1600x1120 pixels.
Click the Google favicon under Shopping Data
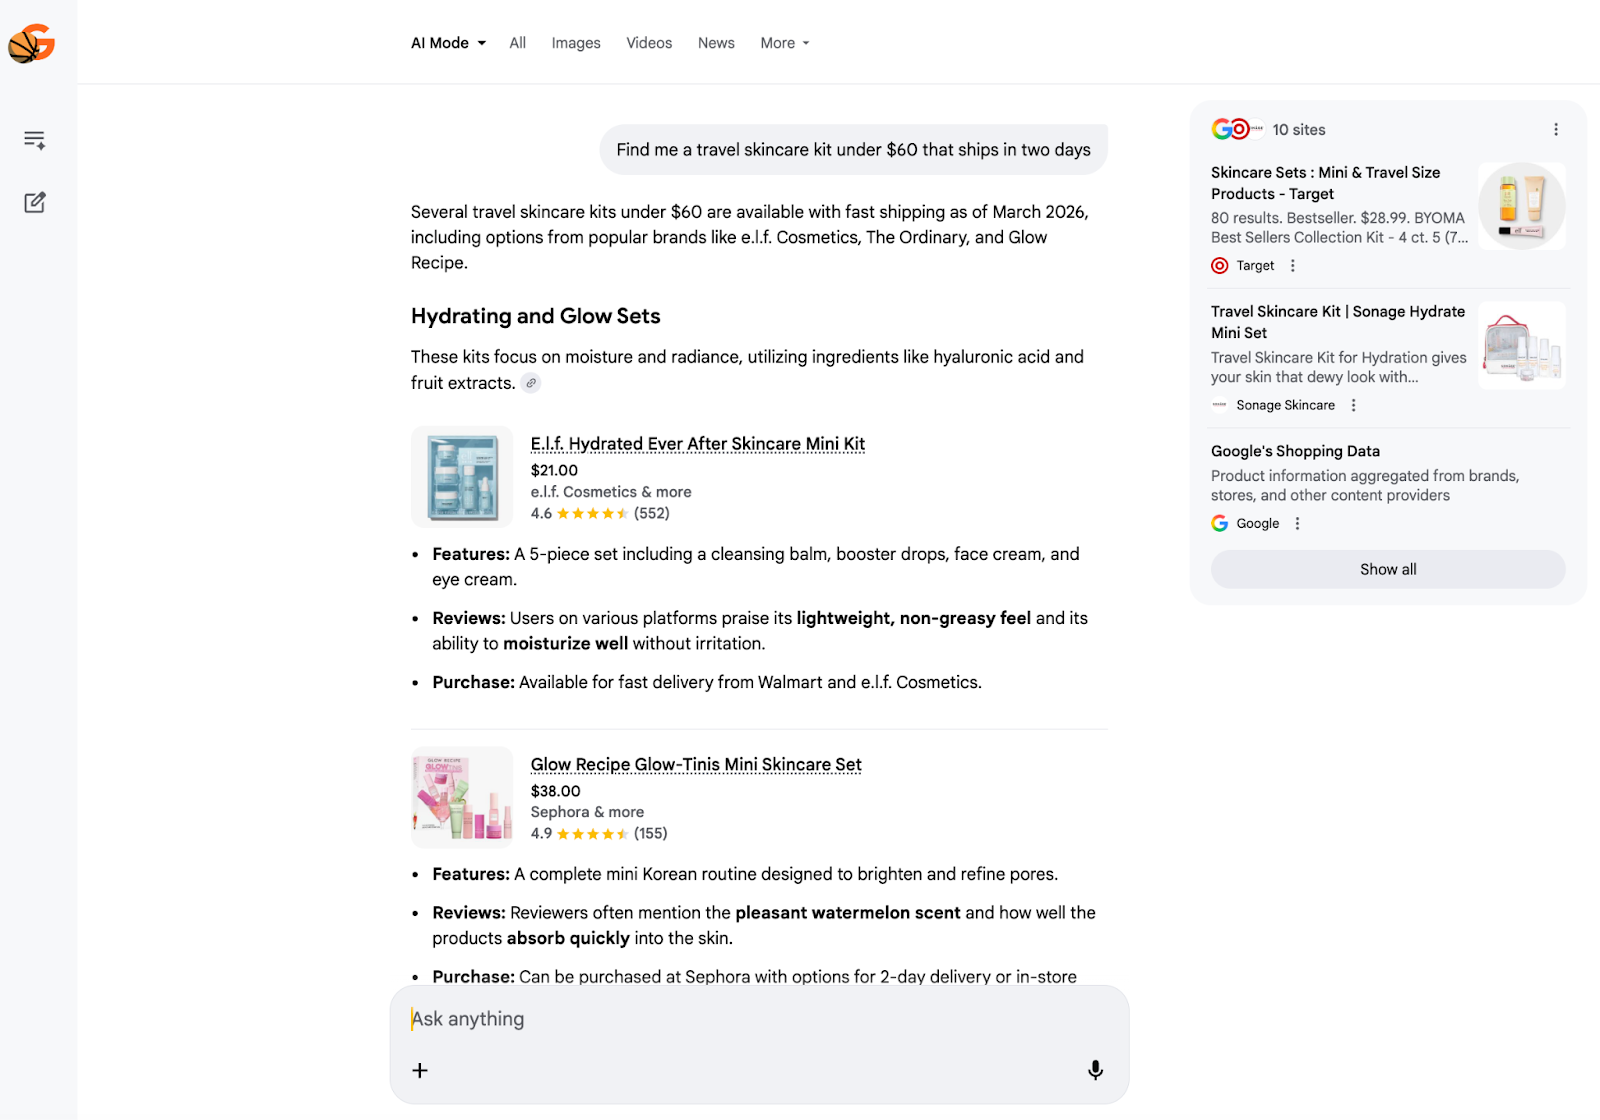[1220, 523]
